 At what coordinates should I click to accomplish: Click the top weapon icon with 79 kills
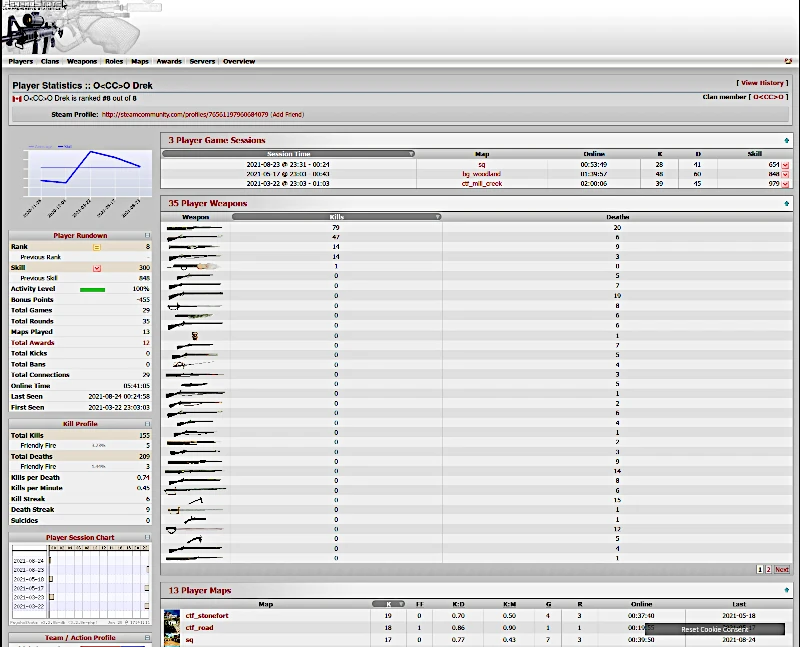pyautogui.click(x=194, y=228)
